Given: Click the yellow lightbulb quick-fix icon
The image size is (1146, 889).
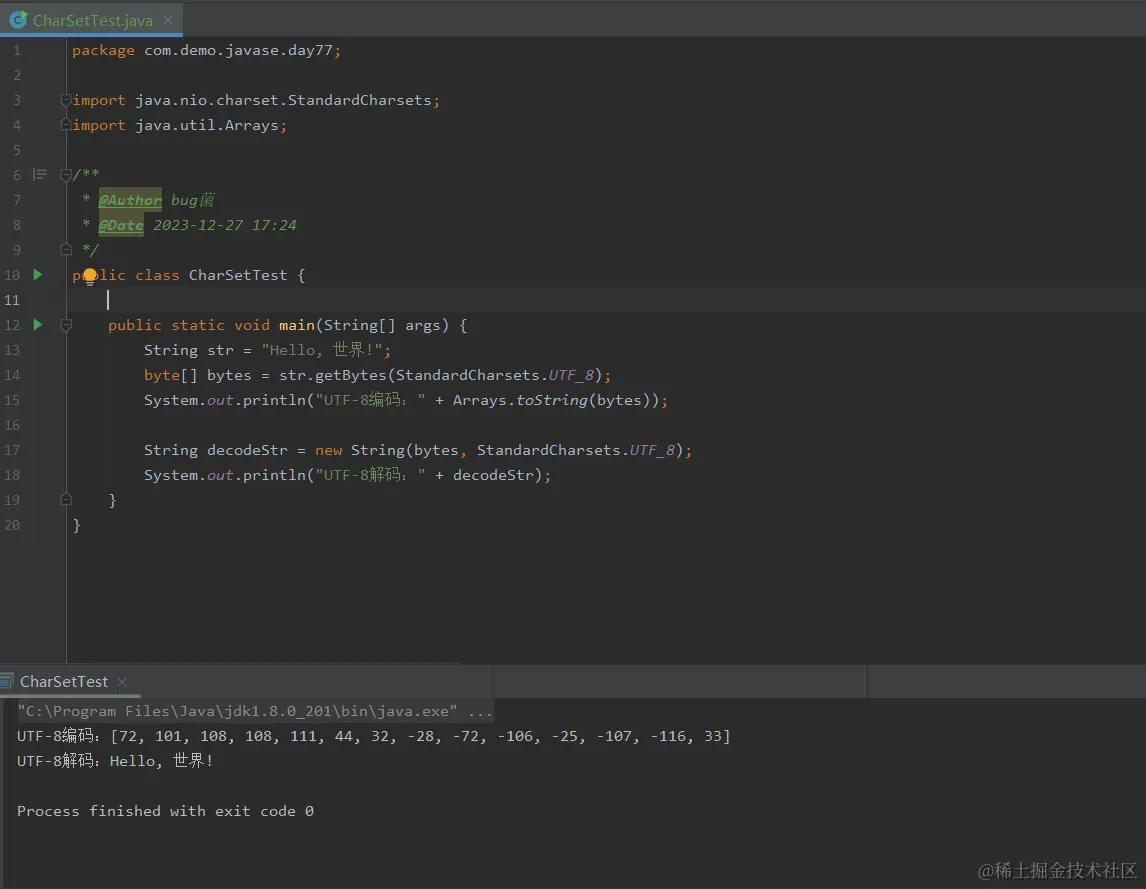Looking at the screenshot, I should click(x=89, y=276).
